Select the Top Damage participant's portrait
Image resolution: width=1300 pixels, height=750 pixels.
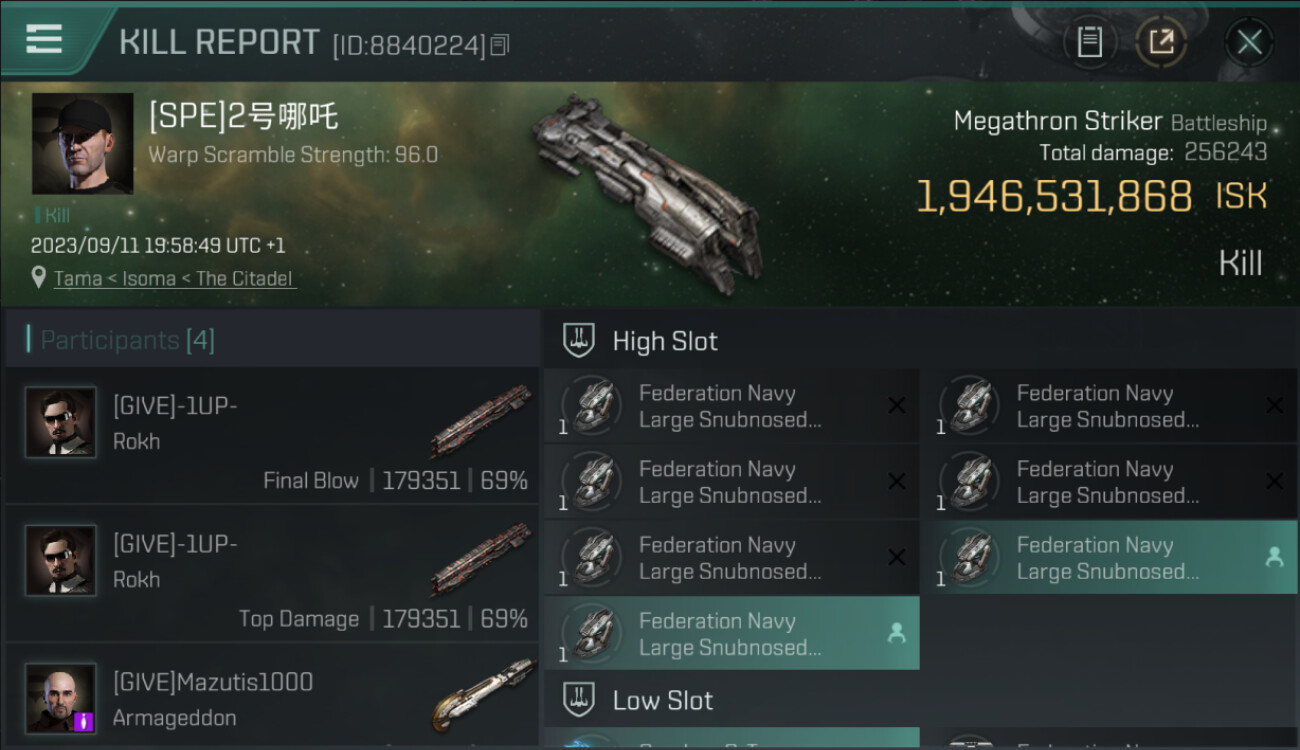[x=61, y=561]
